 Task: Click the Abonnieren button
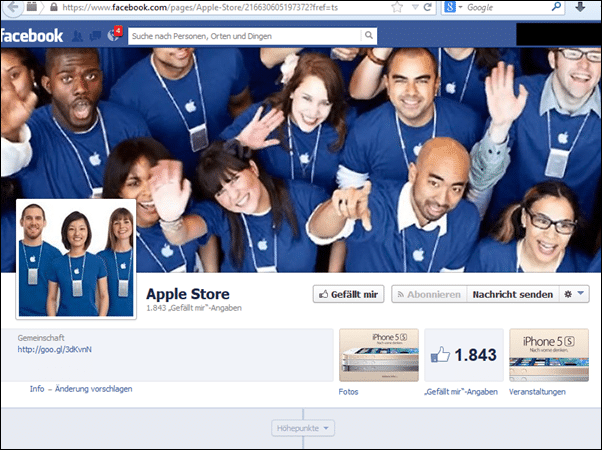pyautogui.click(x=429, y=294)
